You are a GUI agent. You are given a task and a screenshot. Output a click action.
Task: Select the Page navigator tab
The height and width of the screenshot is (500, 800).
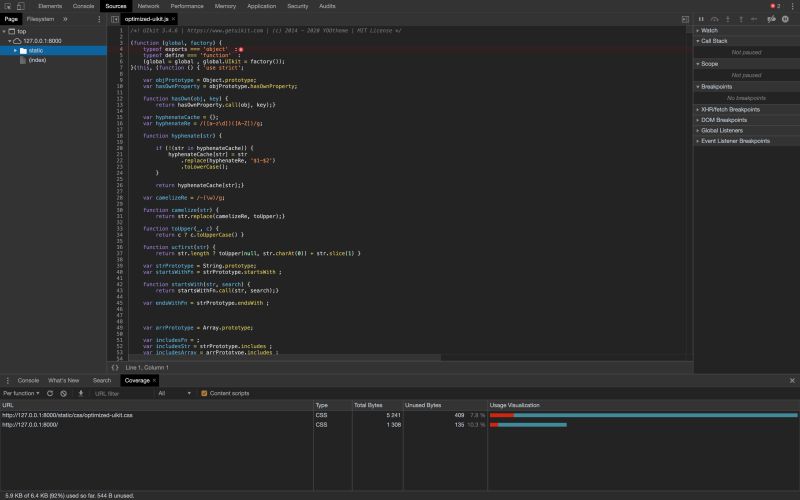coord(11,19)
